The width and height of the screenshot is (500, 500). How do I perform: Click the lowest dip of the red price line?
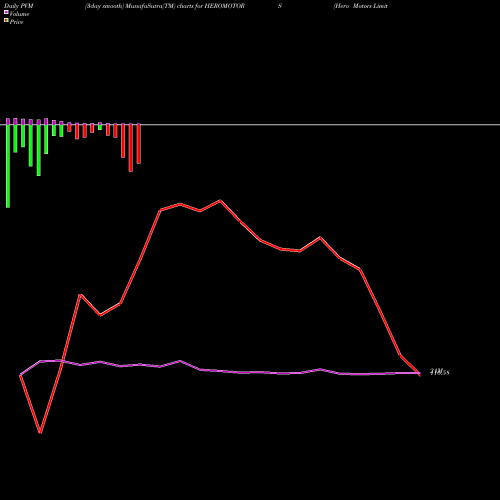pos(40,432)
